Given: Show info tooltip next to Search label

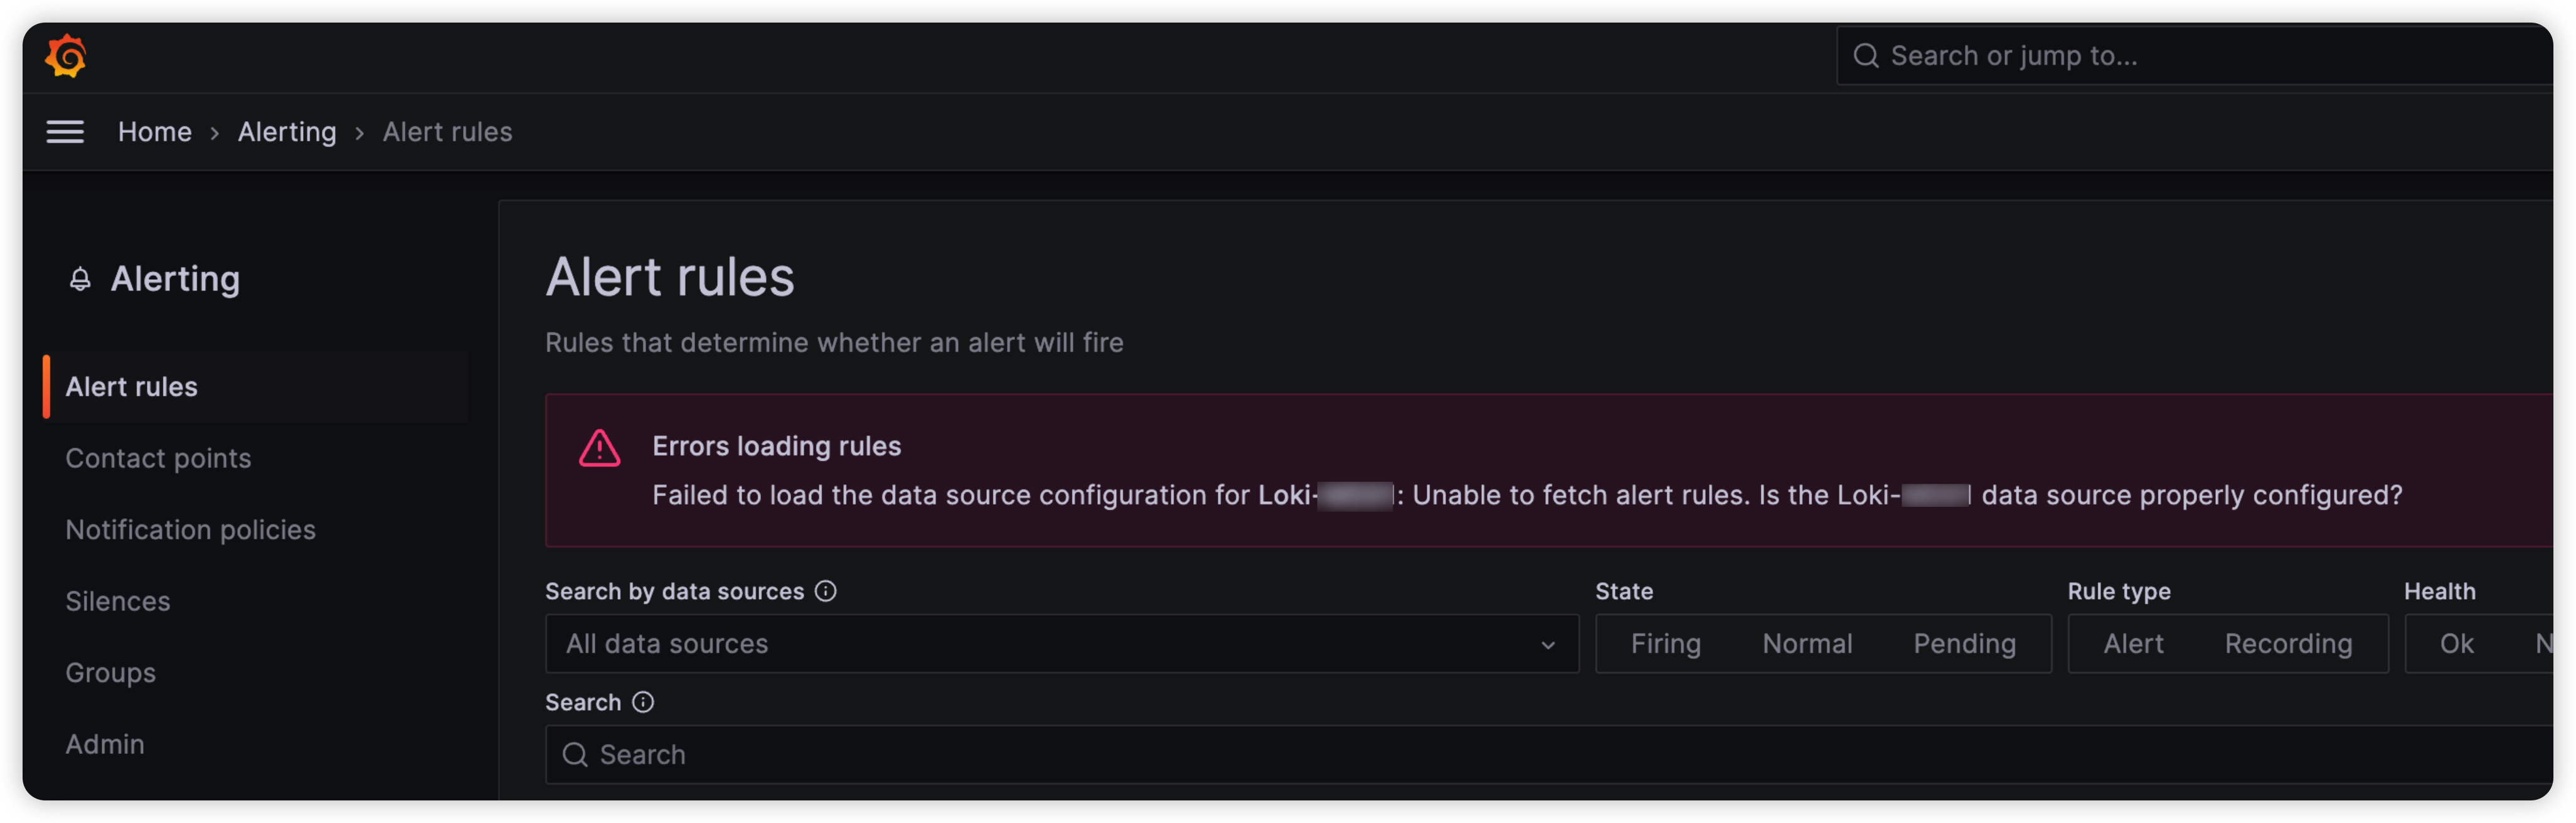Looking at the screenshot, I should coord(643,702).
